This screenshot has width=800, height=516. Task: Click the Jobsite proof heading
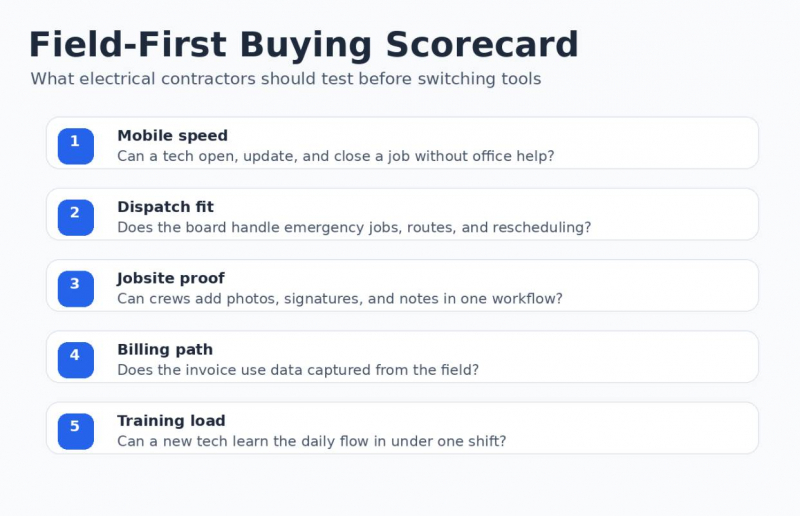click(170, 278)
